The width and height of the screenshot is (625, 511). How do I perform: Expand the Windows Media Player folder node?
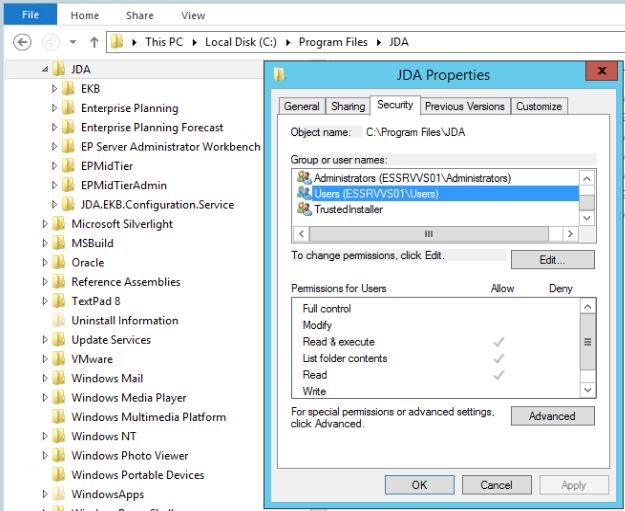tap(45, 397)
